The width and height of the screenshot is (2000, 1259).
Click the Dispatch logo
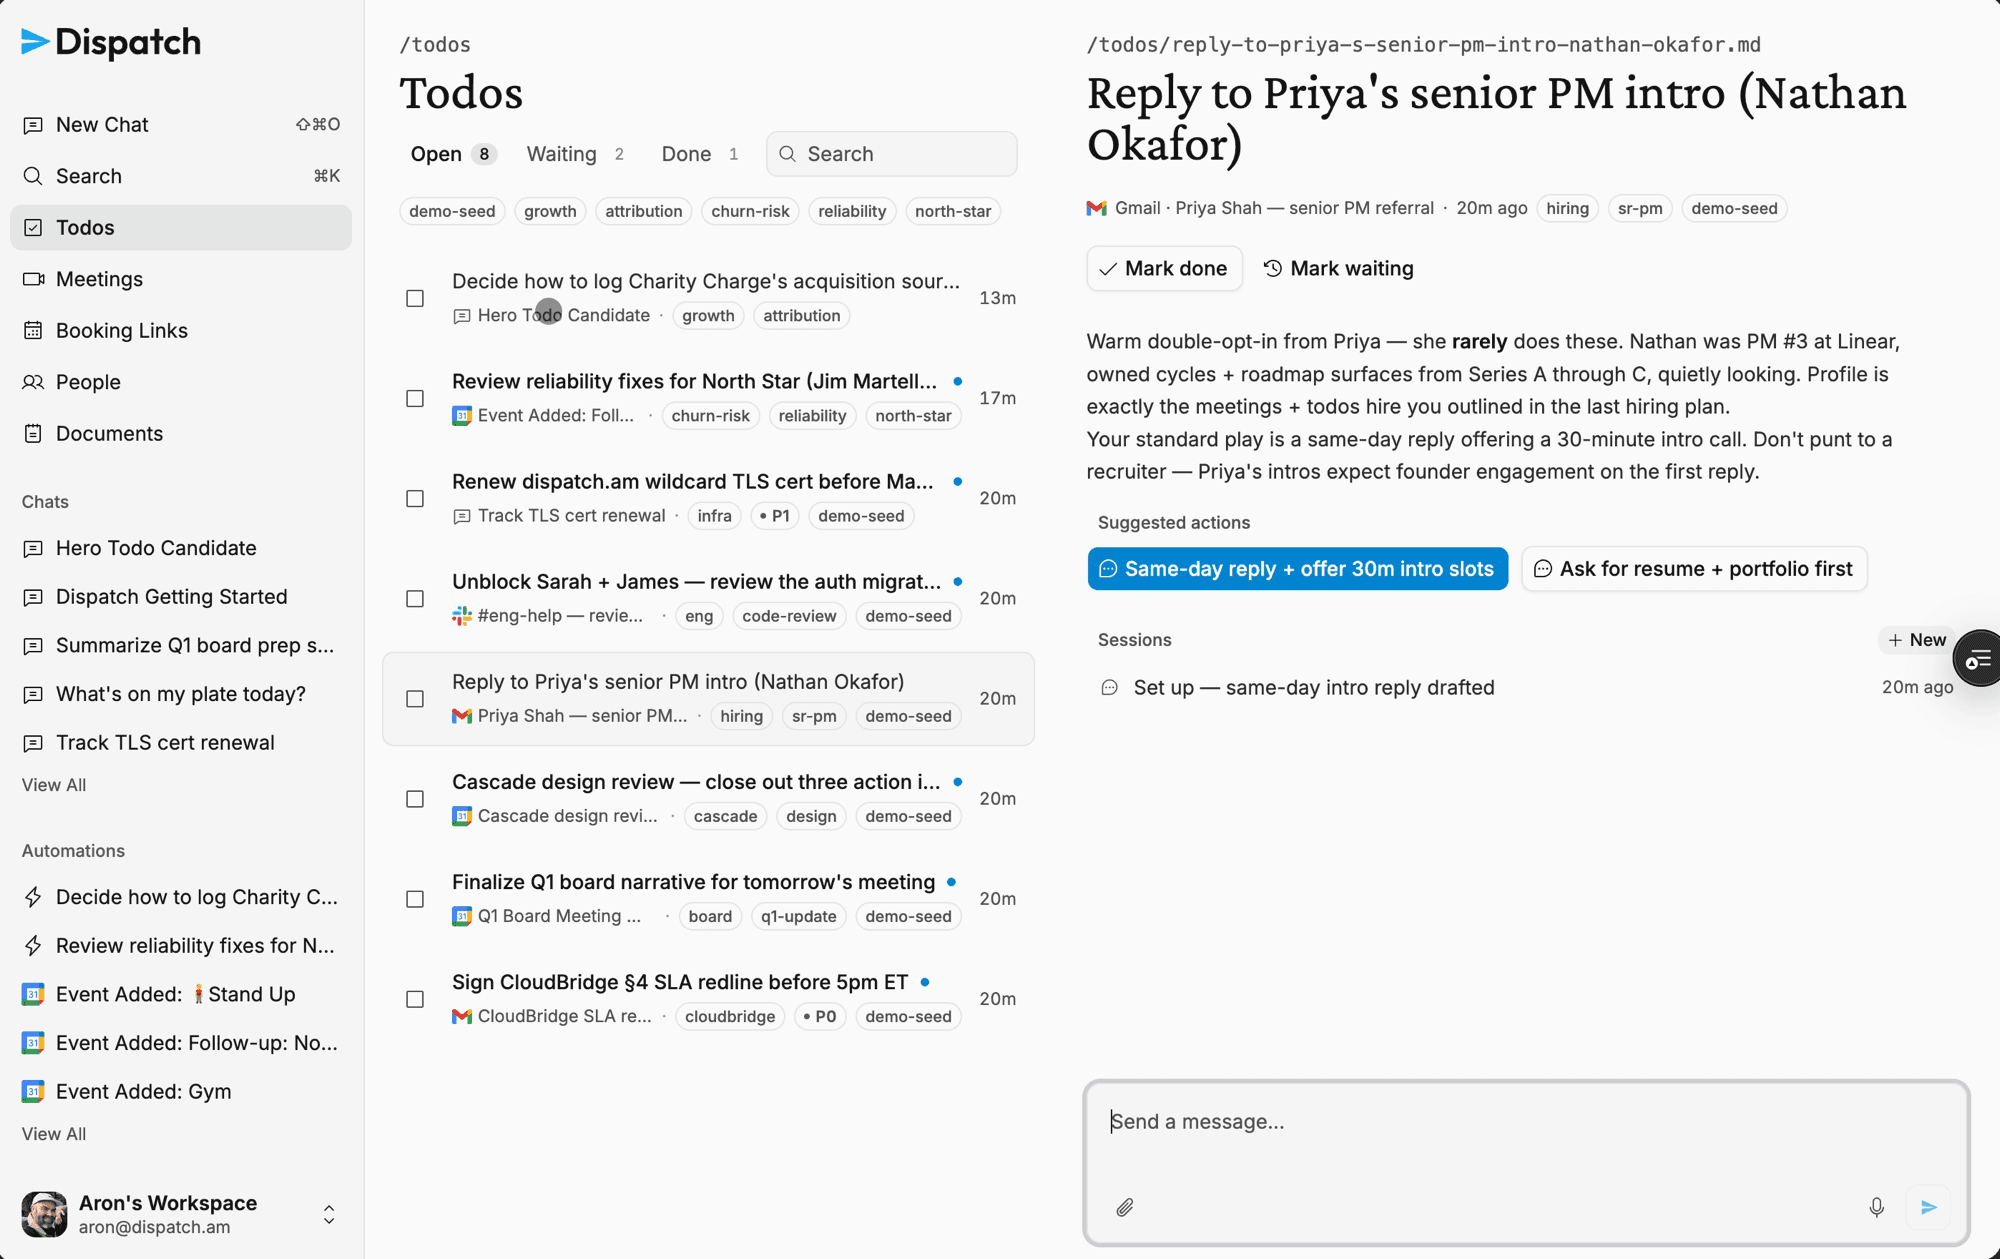tap(111, 42)
